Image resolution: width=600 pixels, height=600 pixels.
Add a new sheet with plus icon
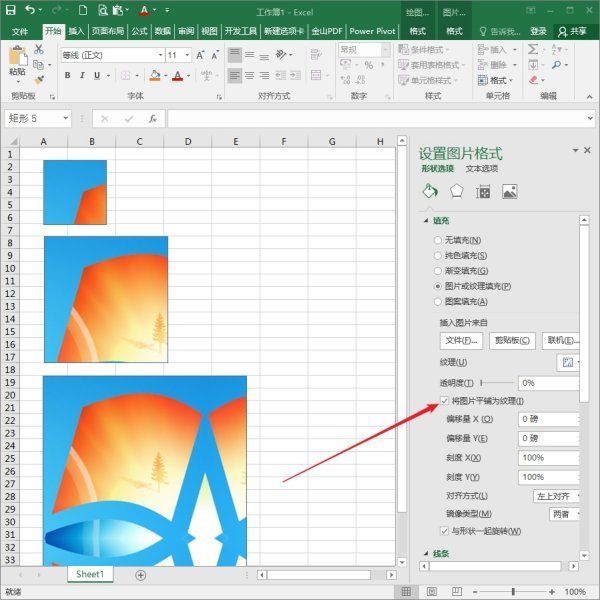[x=141, y=575]
